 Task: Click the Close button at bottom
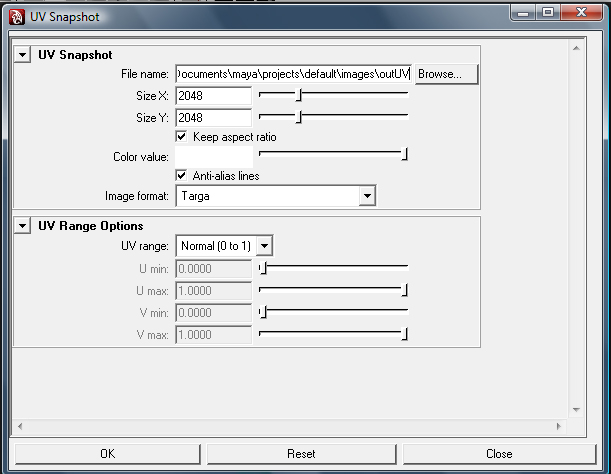(498, 453)
